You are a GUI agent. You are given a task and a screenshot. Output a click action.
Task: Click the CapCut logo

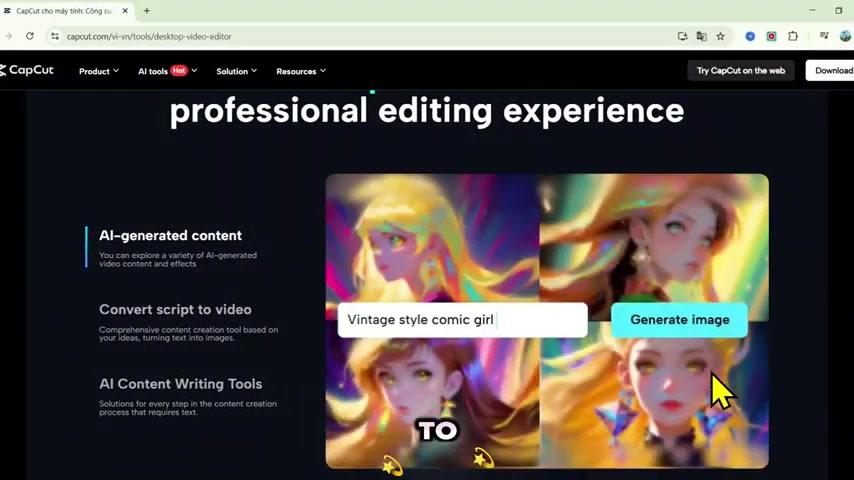click(27, 70)
